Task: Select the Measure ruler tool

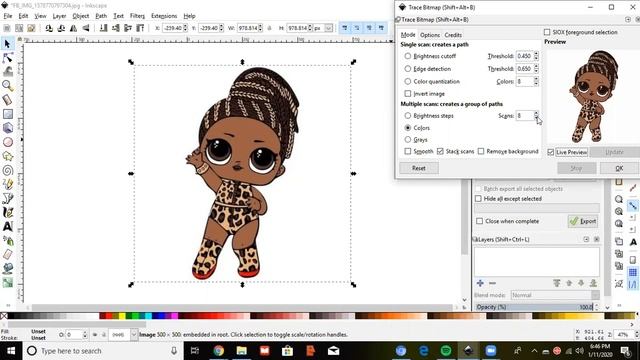Action: point(7,100)
